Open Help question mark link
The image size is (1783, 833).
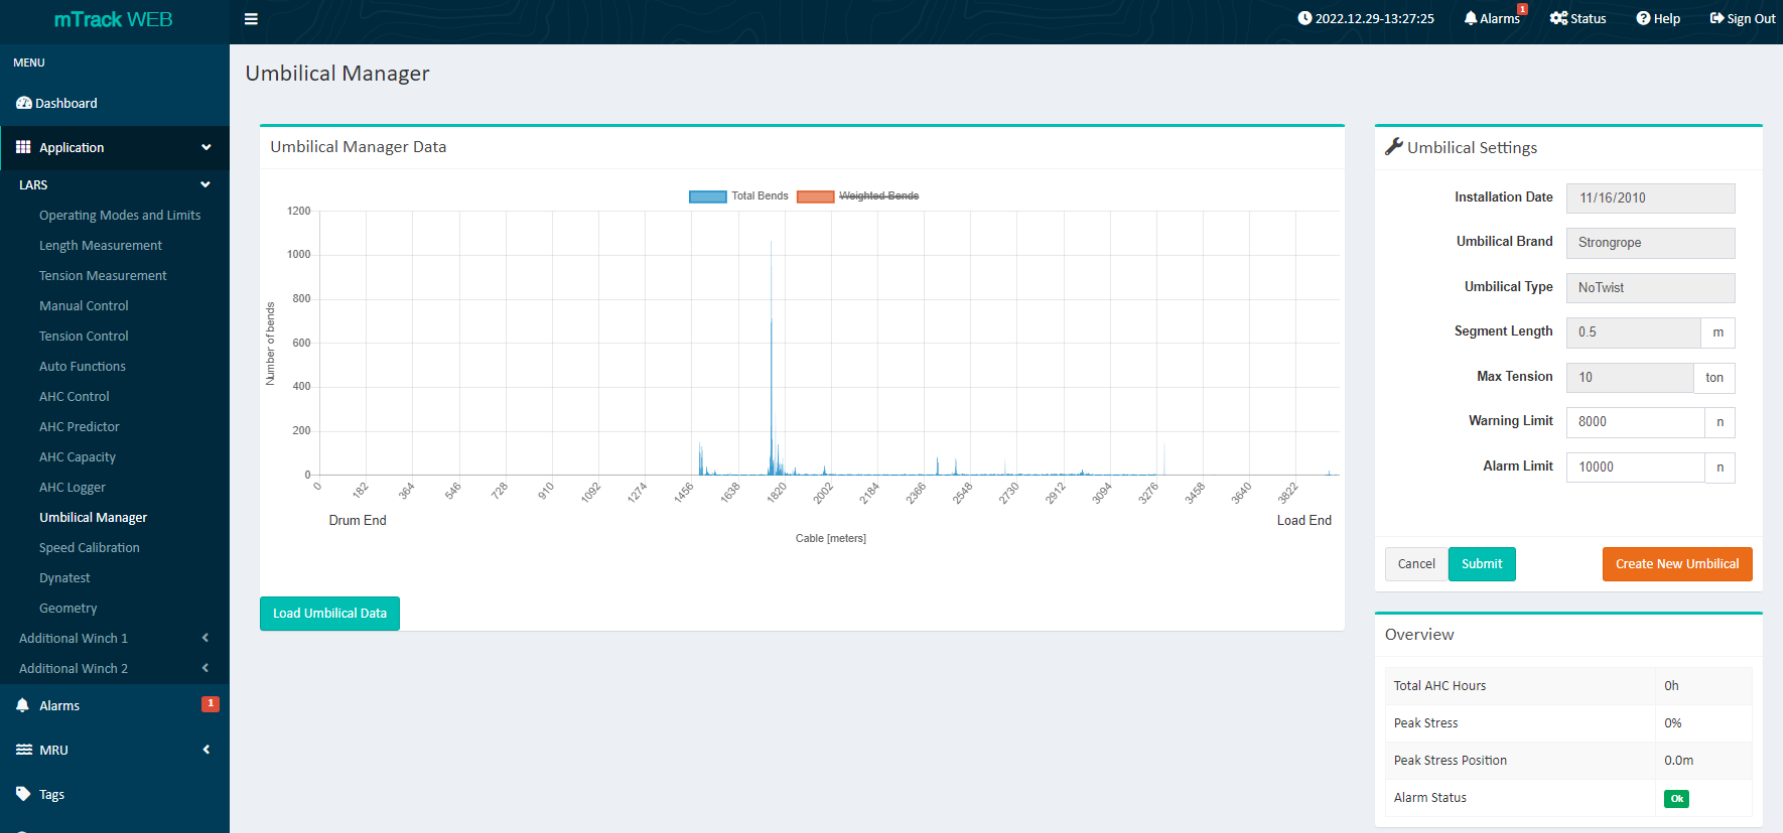(1658, 18)
